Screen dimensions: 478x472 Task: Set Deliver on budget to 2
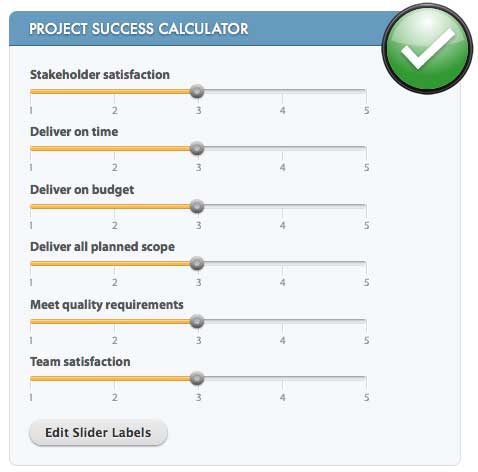click(114, 206)
